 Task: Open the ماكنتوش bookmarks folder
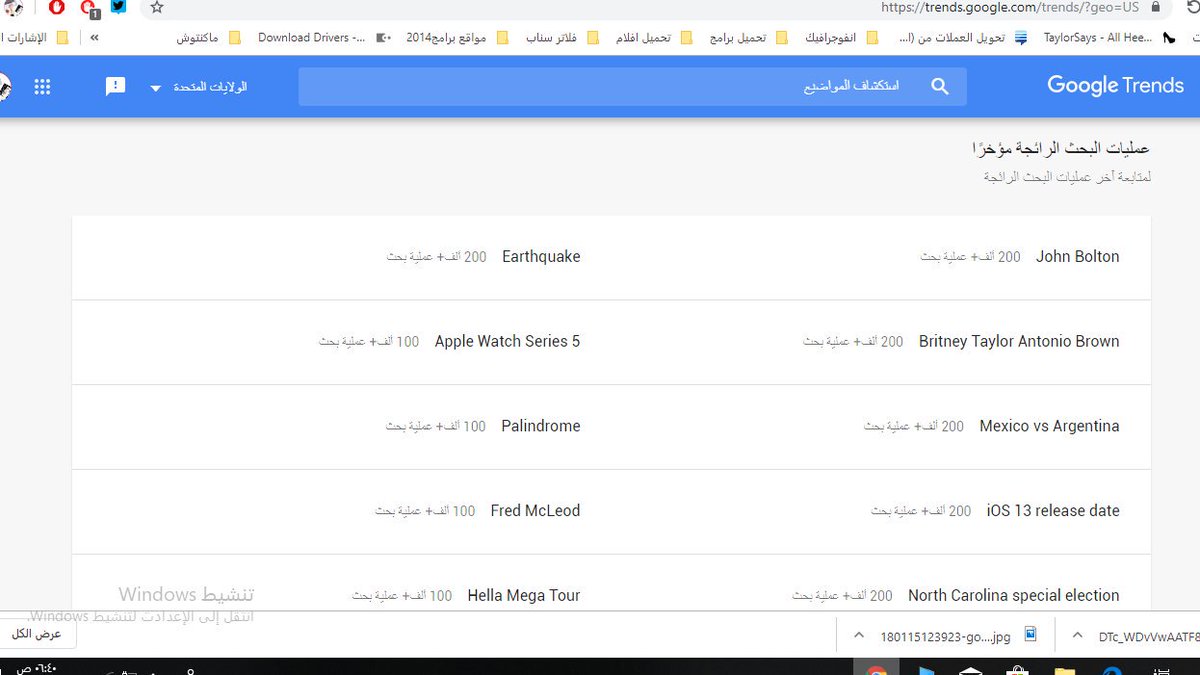coord(209,38)
